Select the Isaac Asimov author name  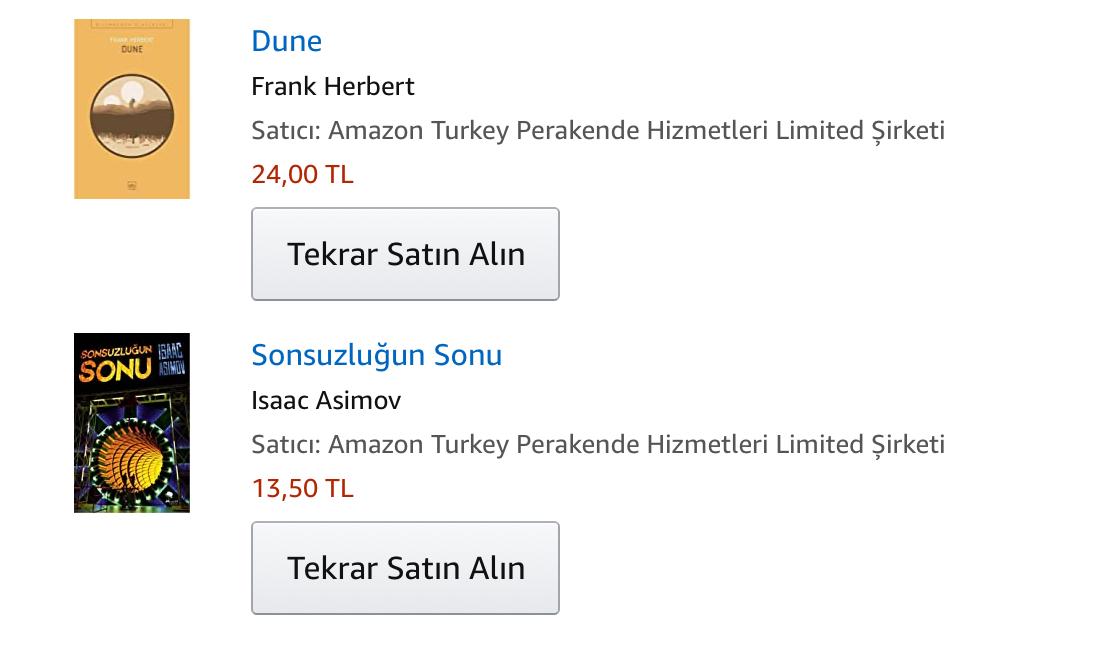coord(326,401)
